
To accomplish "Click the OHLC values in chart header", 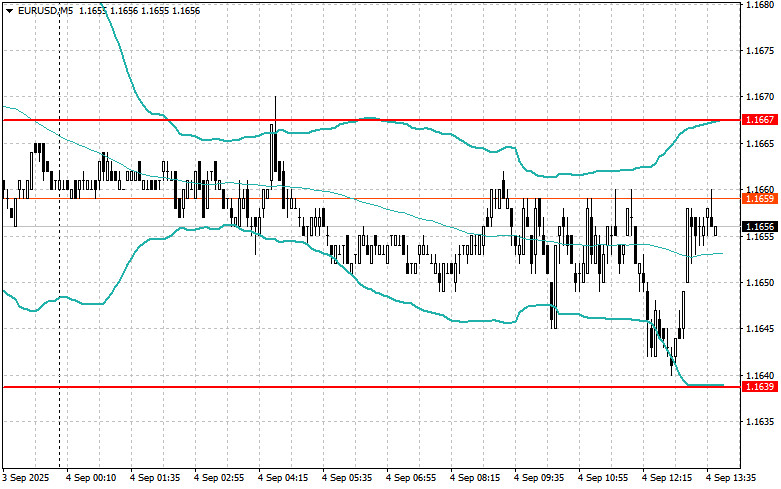I will point(139,10).
